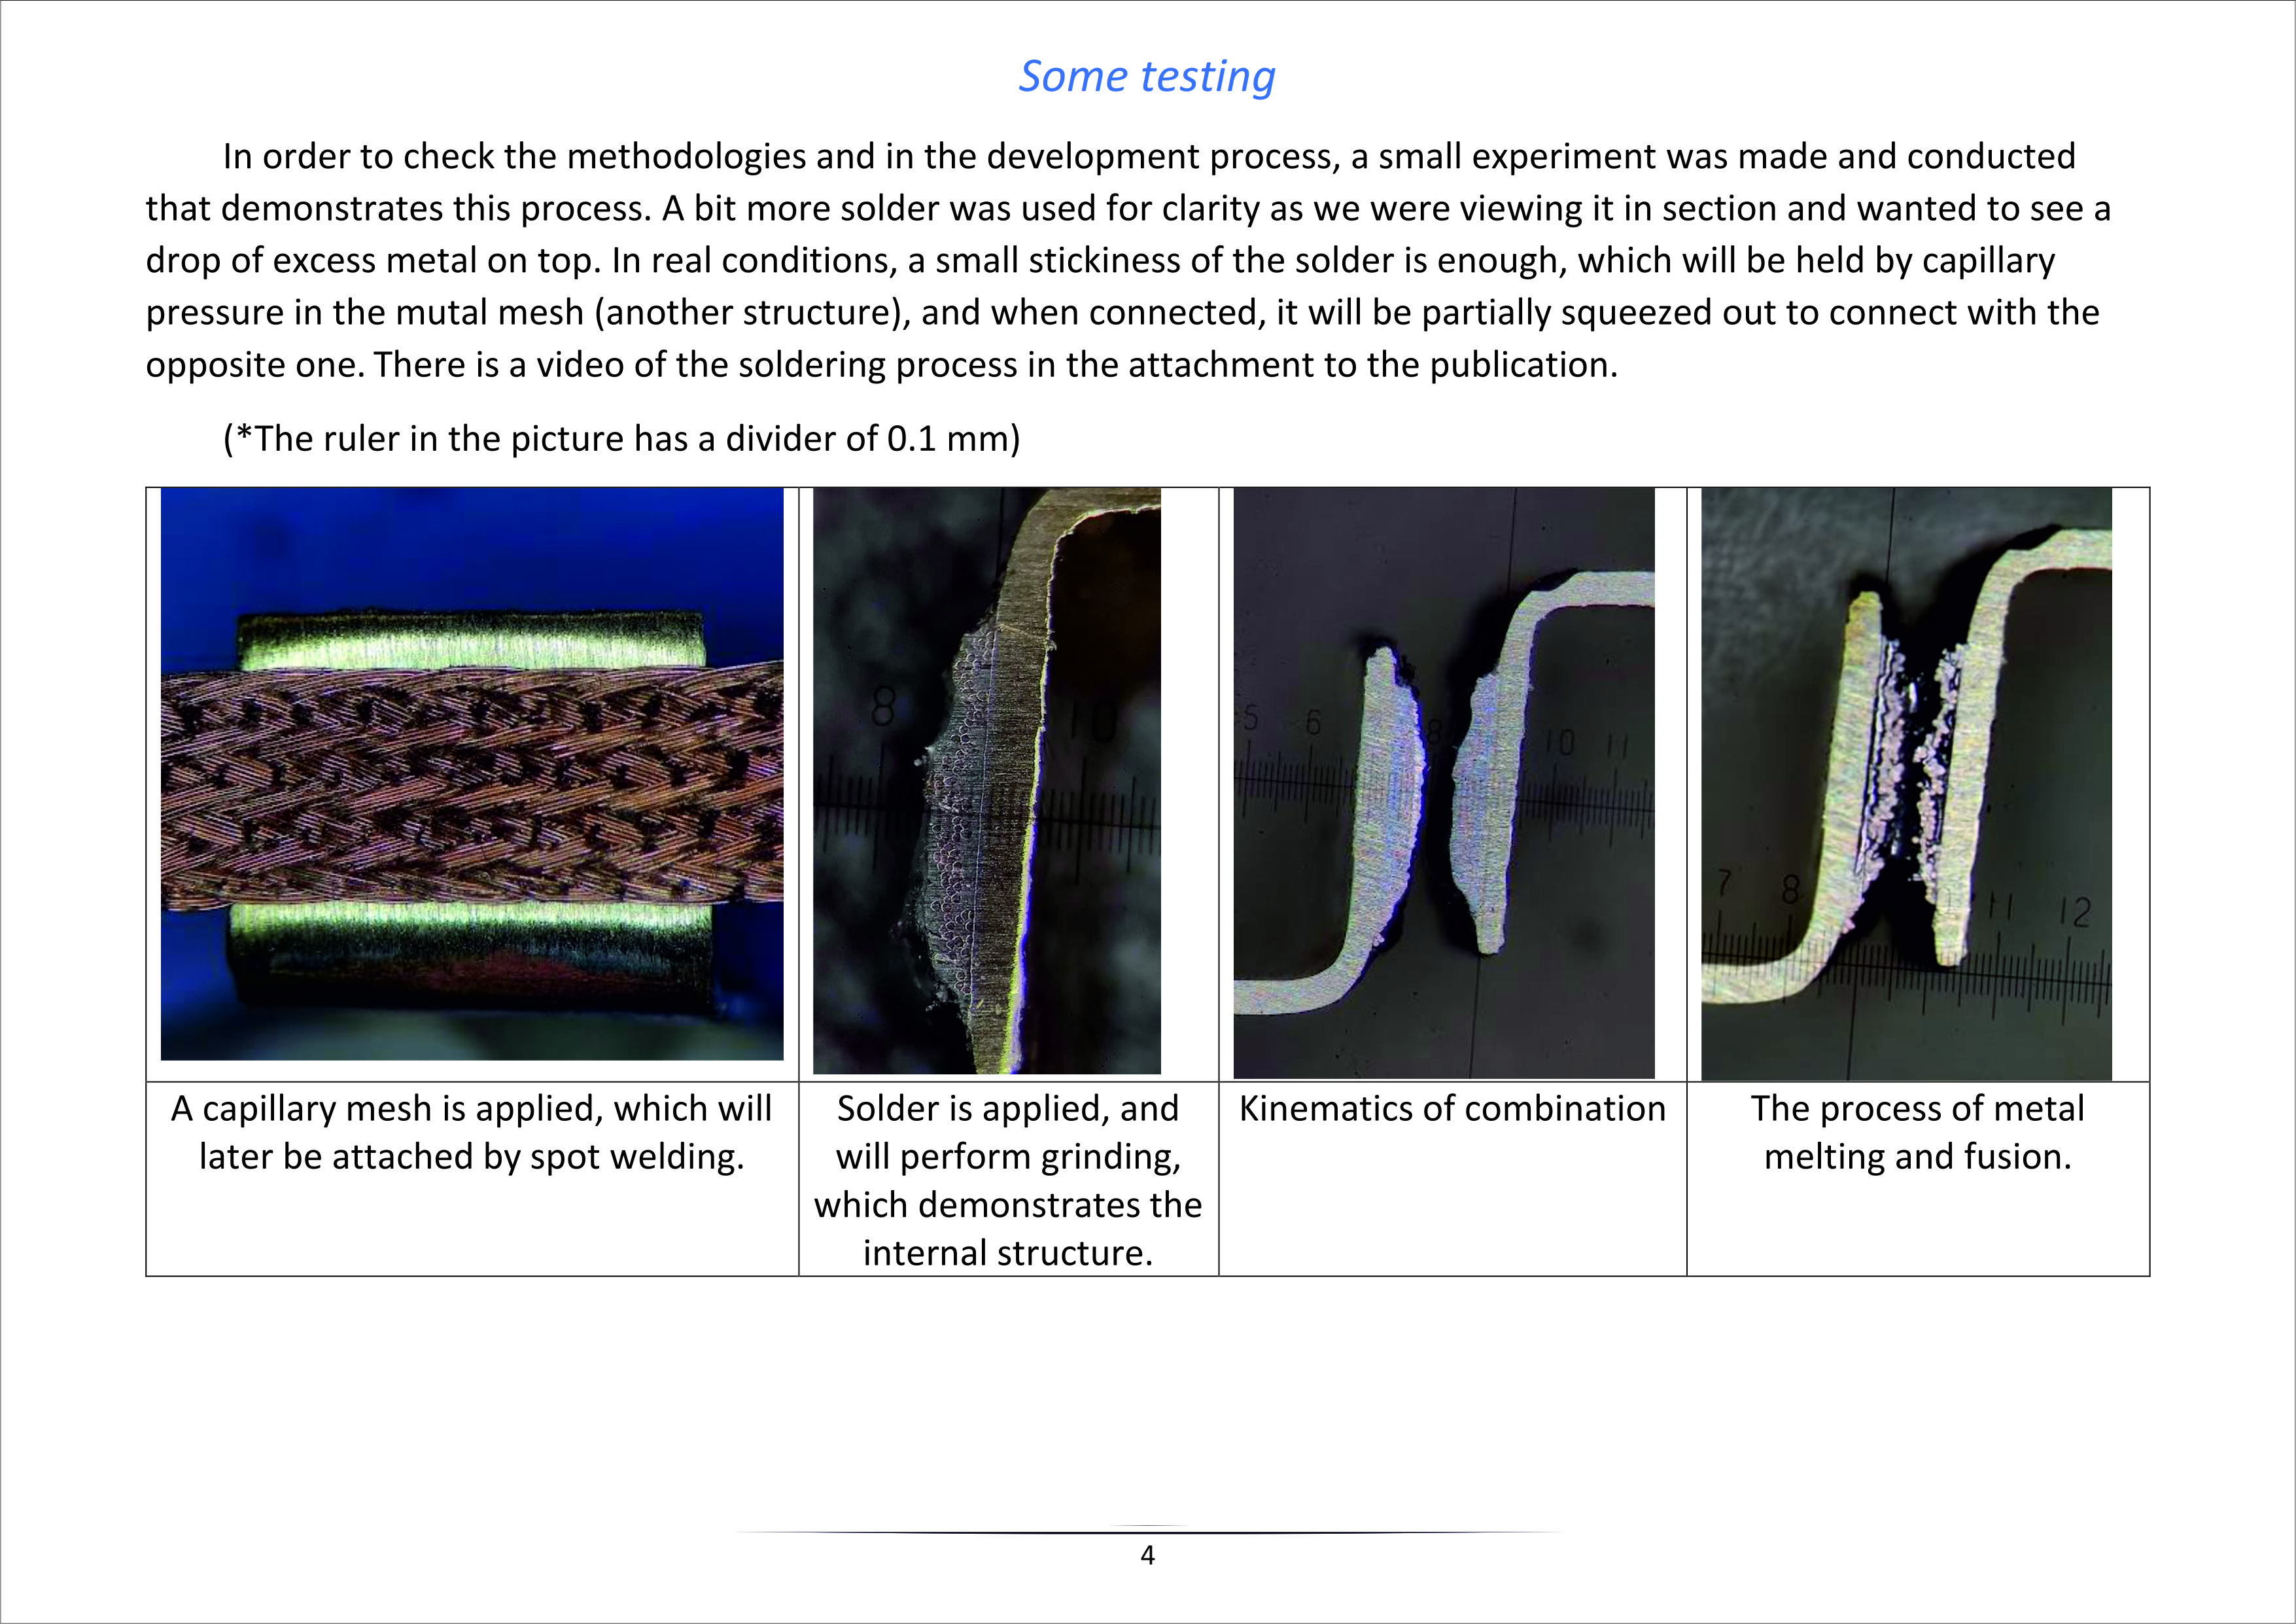Image resolution: width=2296 pixels, height=1624 pixels.
Task: Open the applied solder cross-section photo
Action: click(987, 781)
